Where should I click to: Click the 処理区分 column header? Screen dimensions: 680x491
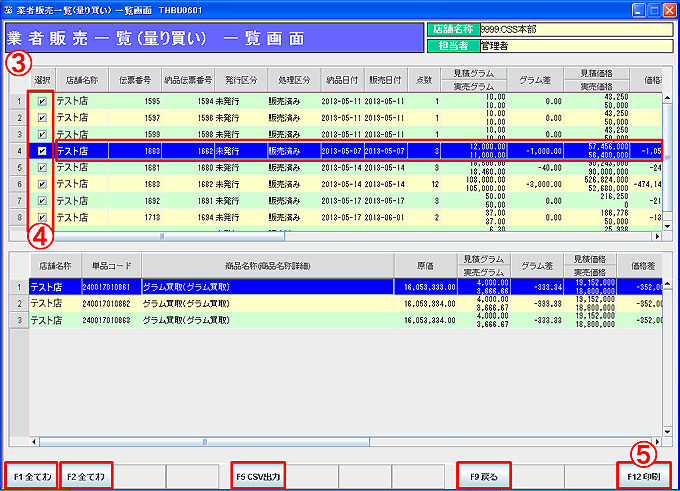click(292, 79)
